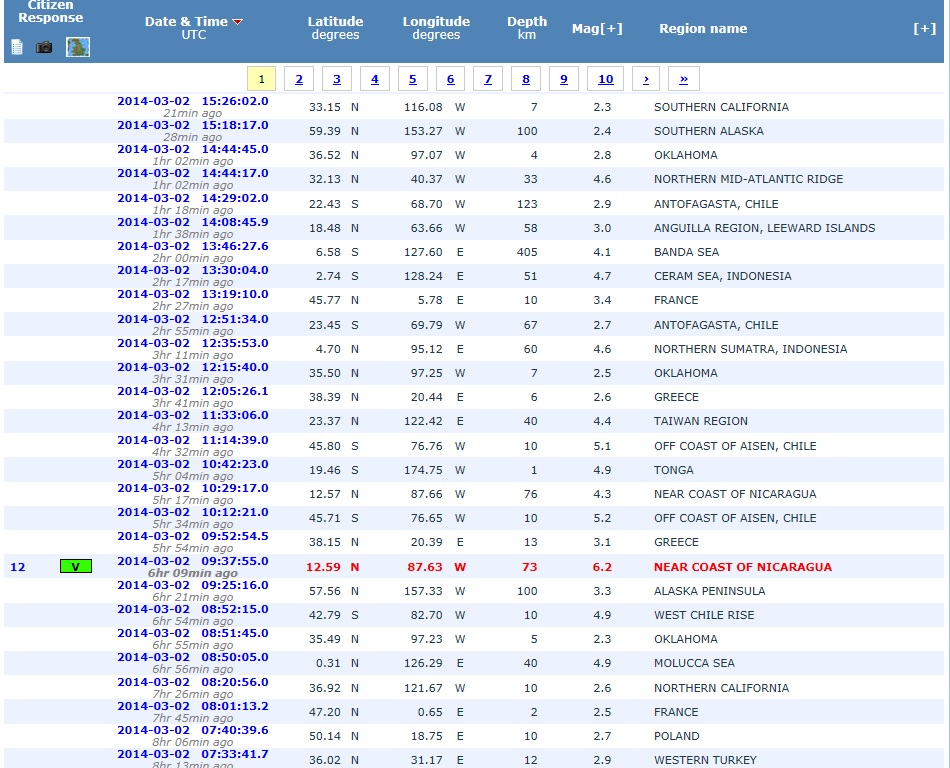
Task: Click the 0.65 longitude value for France
Action: pos(430,712)
